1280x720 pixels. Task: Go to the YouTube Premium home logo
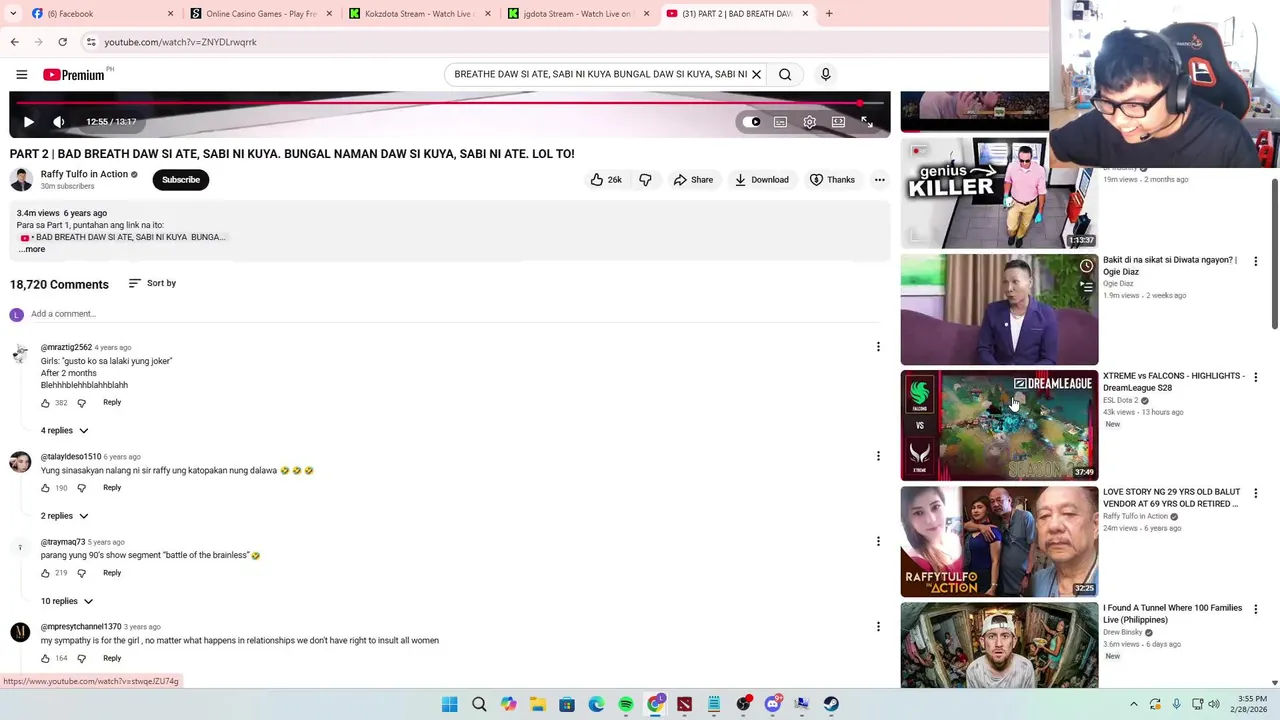pyautogui.click(x=73, y=74)
